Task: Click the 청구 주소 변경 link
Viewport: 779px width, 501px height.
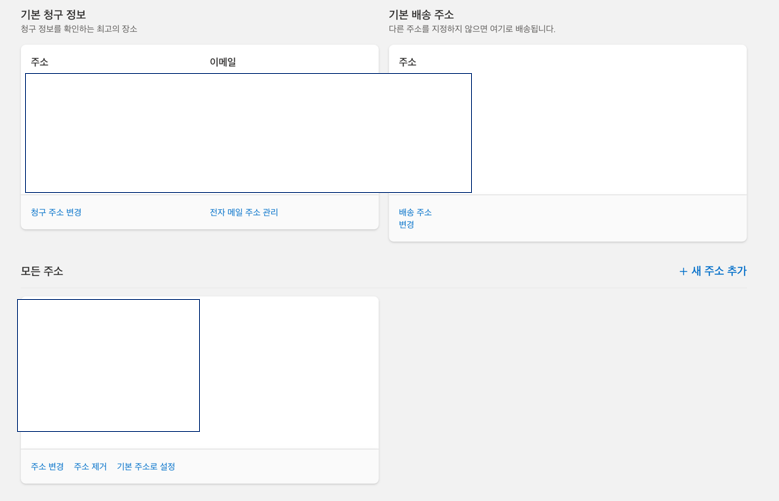Action: [x=56, y=212]
